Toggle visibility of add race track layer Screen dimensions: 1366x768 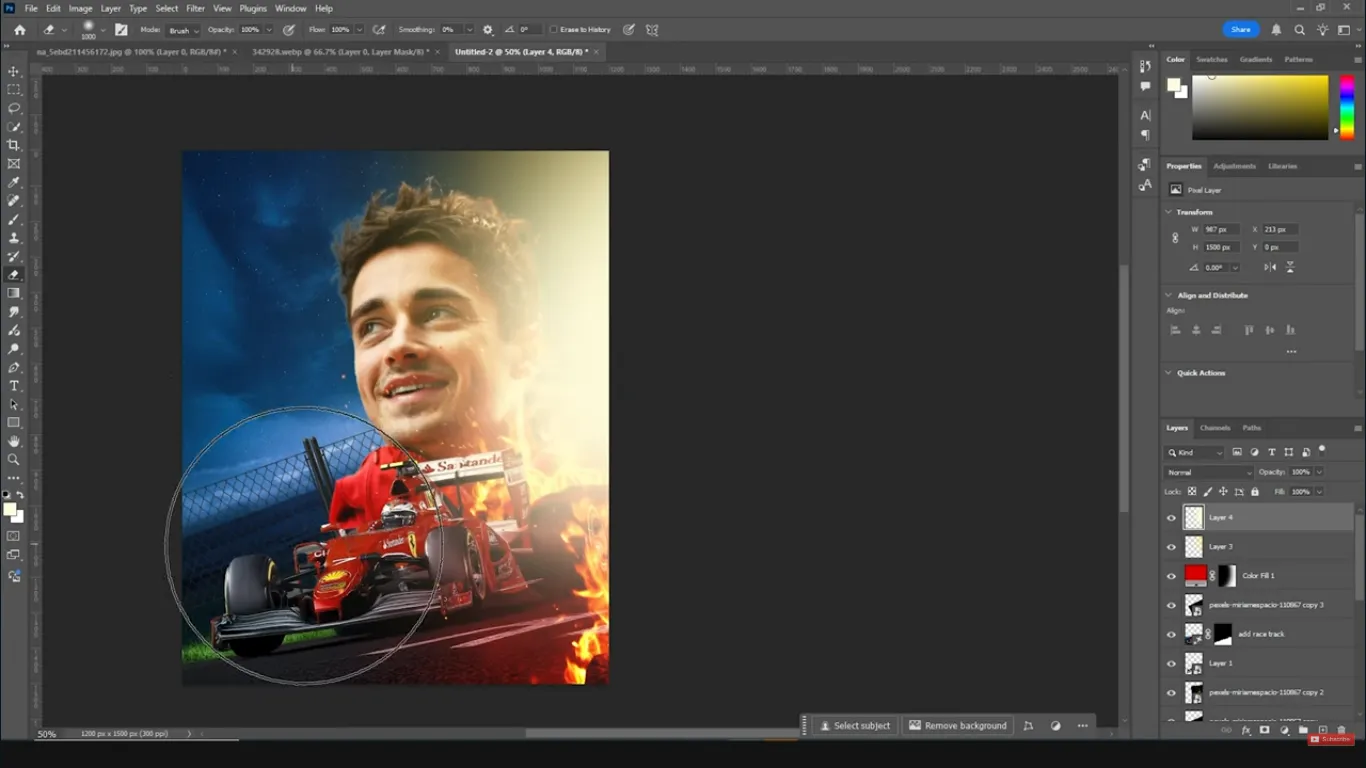click(1172, 634)
